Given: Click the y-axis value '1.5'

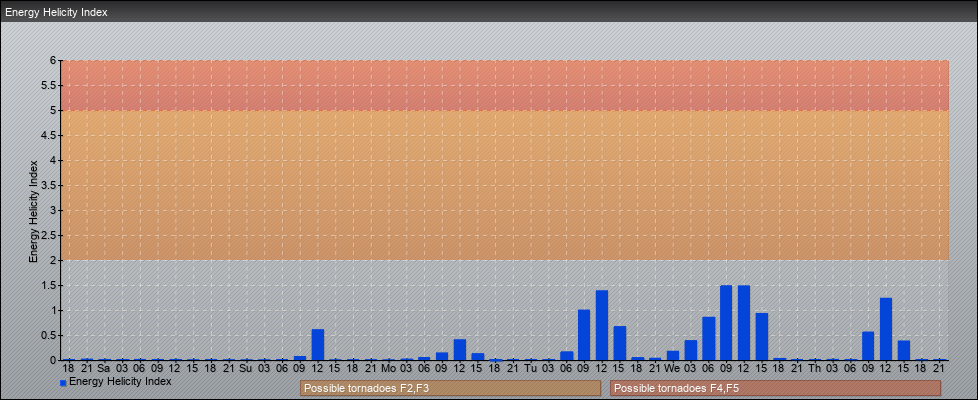Looking at the screenshot, I should [x=50, y=285].
